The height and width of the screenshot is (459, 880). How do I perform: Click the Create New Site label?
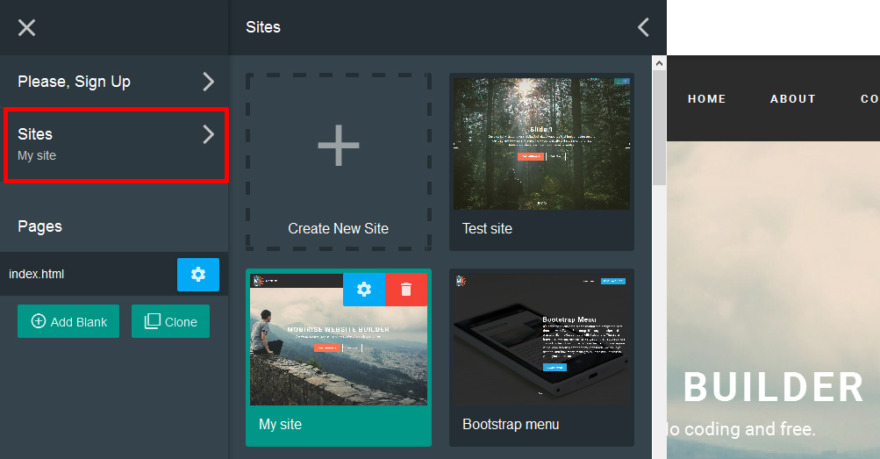(x=338, y=228)
